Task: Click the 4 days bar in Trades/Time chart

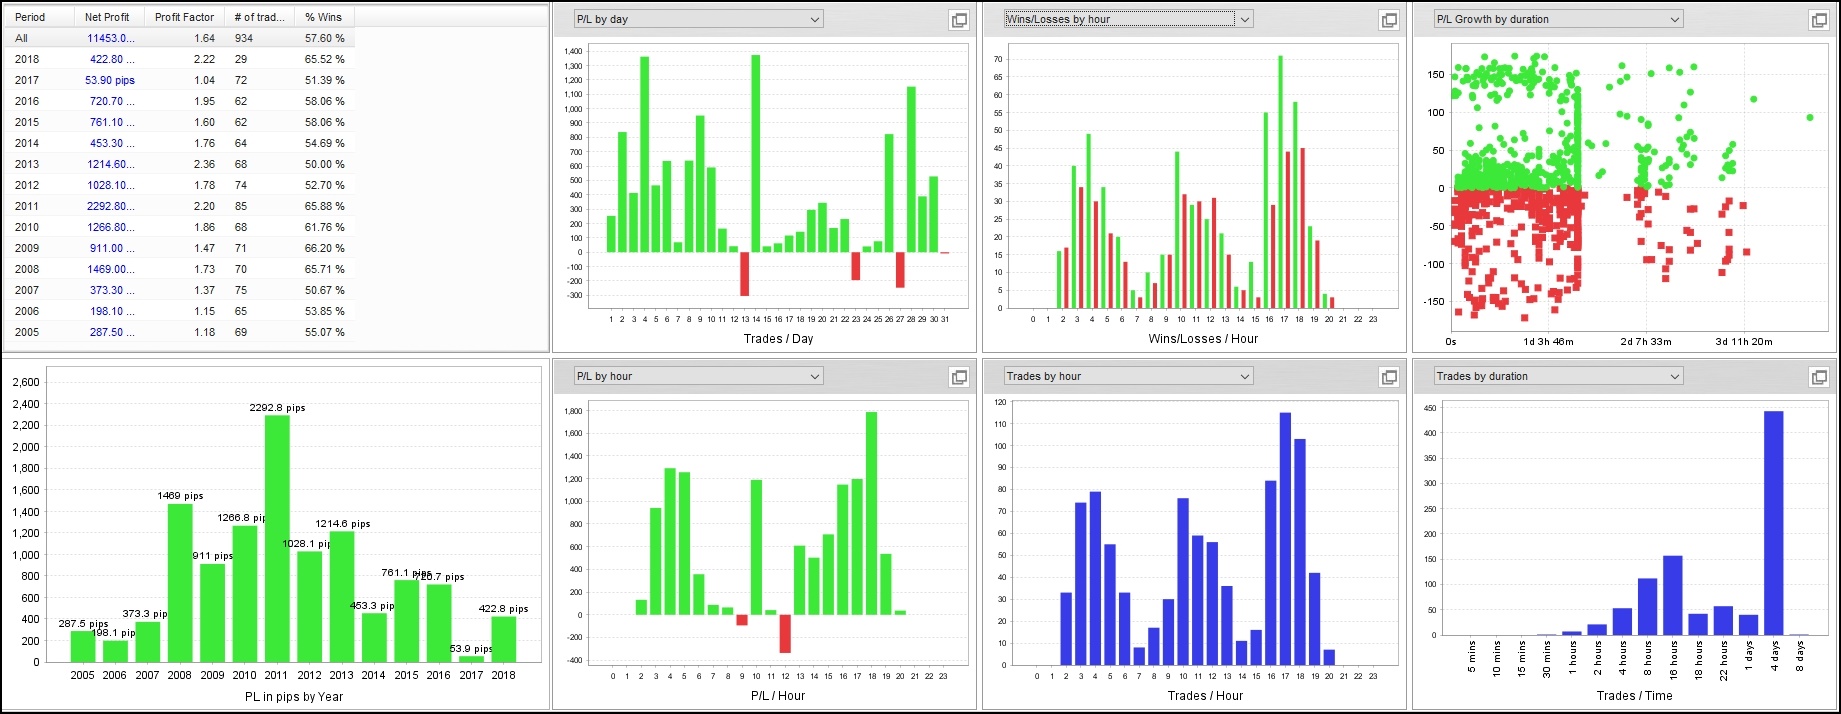Action: [1773, 523]
